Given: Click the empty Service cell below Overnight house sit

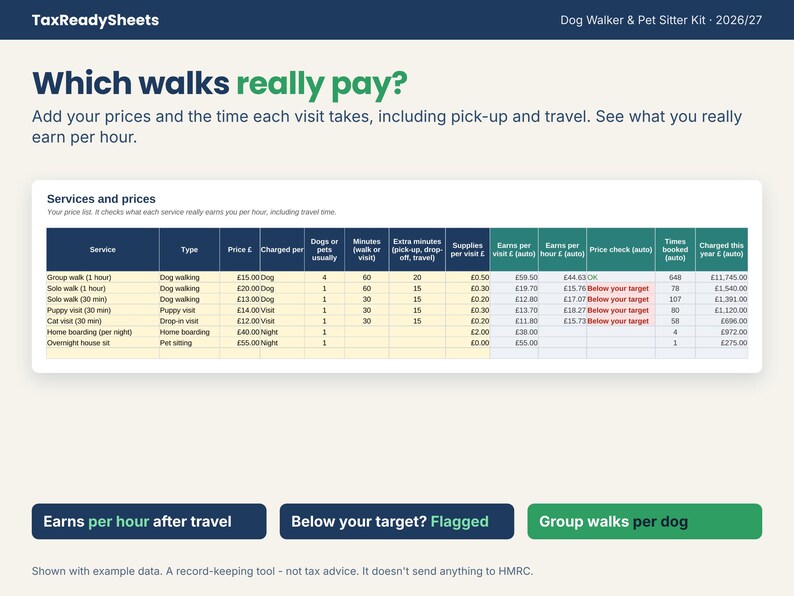Looking at the screenshot, I should pos(103,353).
